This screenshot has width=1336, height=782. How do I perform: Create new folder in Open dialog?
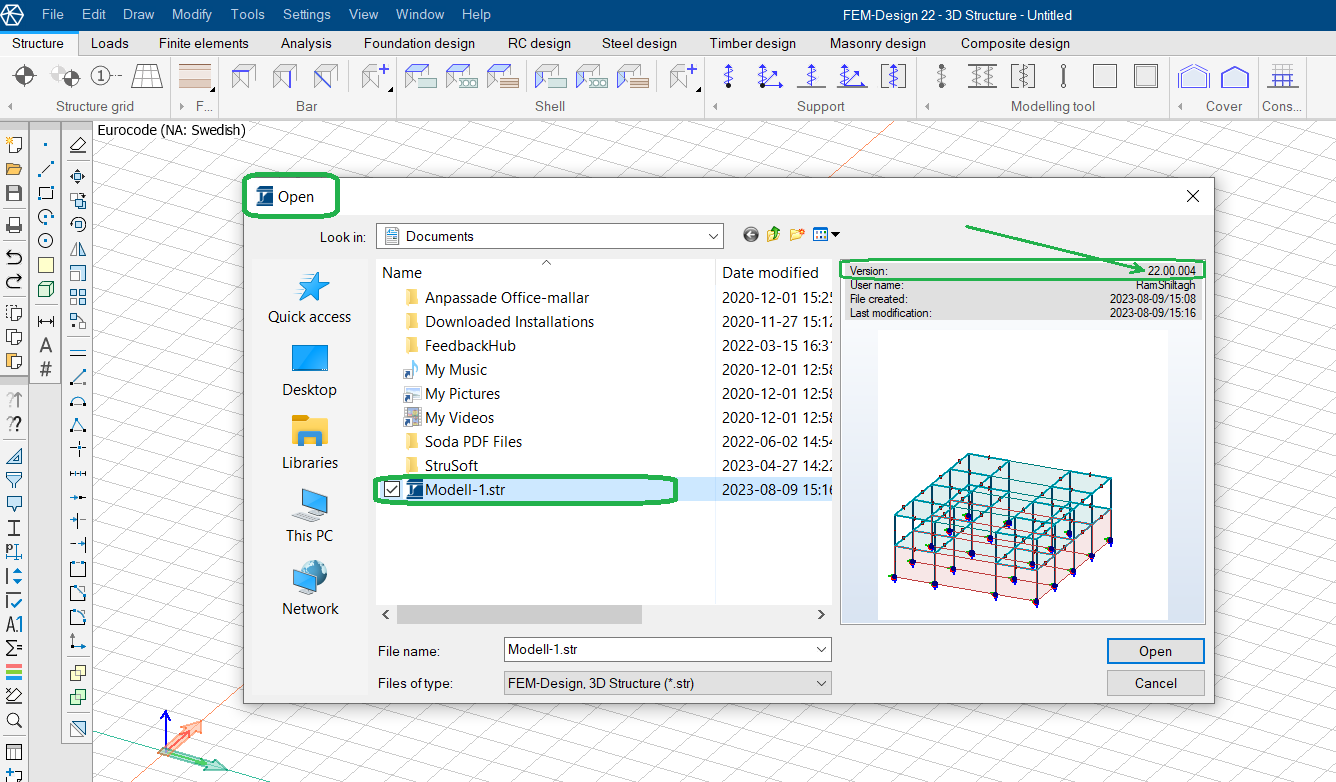(797, 235)
